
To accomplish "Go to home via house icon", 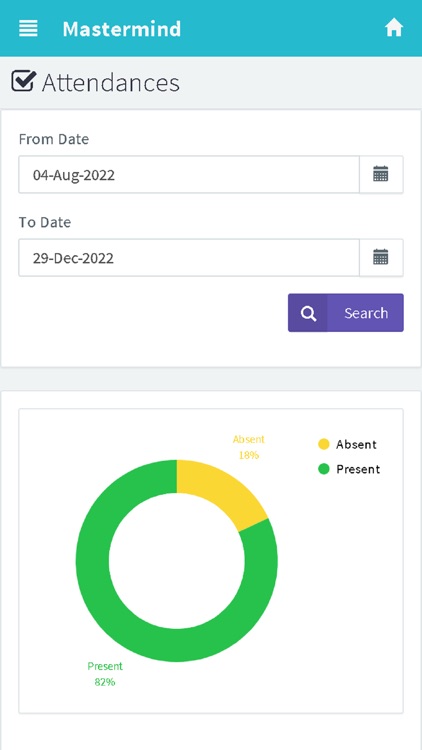I will pyautogui.click(x=394, y=28).
